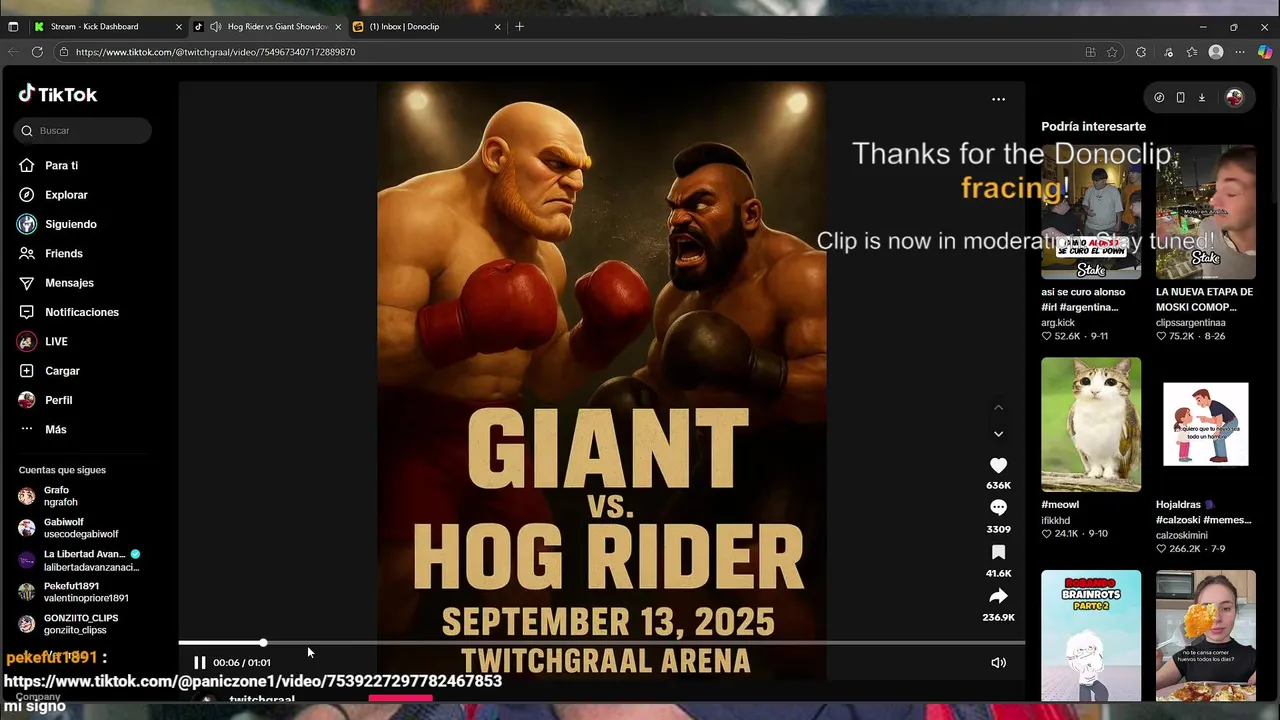Add page to favorites with star icon
The width and height of the screenshot is (1280, 720).
[1112, 52]
